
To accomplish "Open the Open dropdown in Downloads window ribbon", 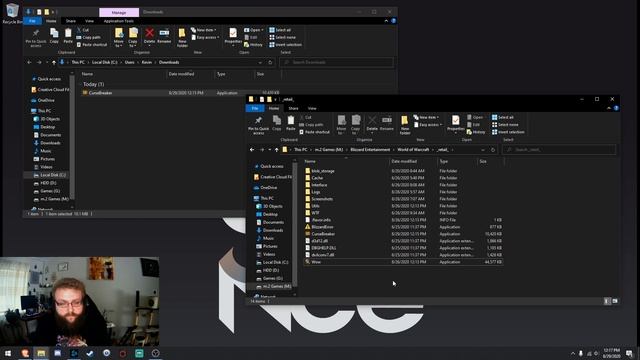I will click(x=253, y=30).
